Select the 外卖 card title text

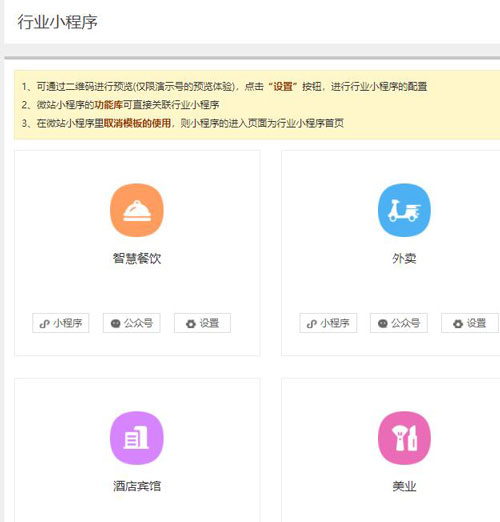pyautogui.click(x=404, y=258)
